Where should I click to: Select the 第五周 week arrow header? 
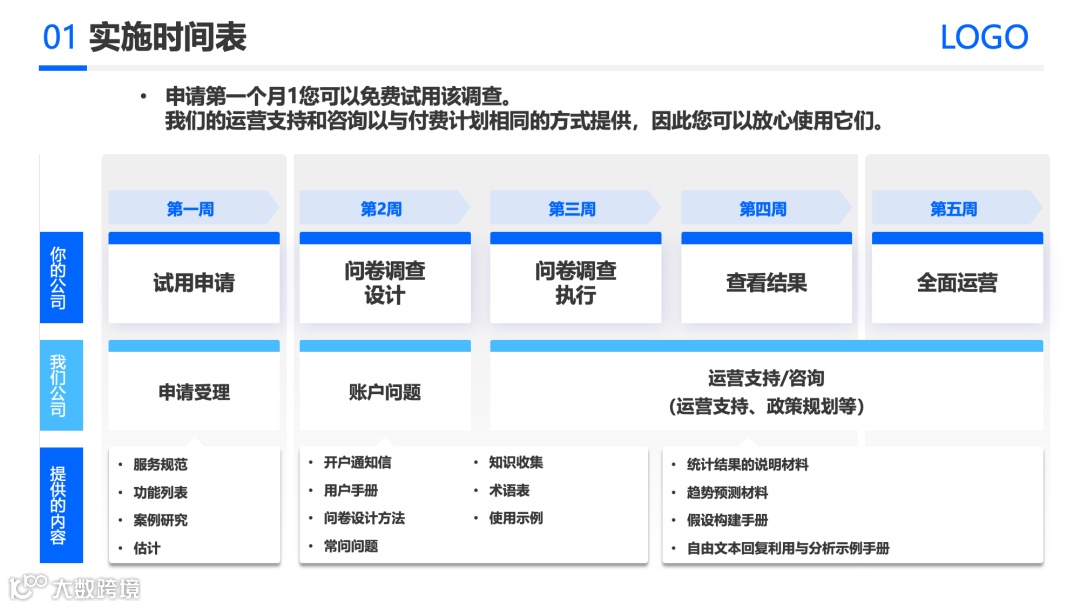point(957,208)
